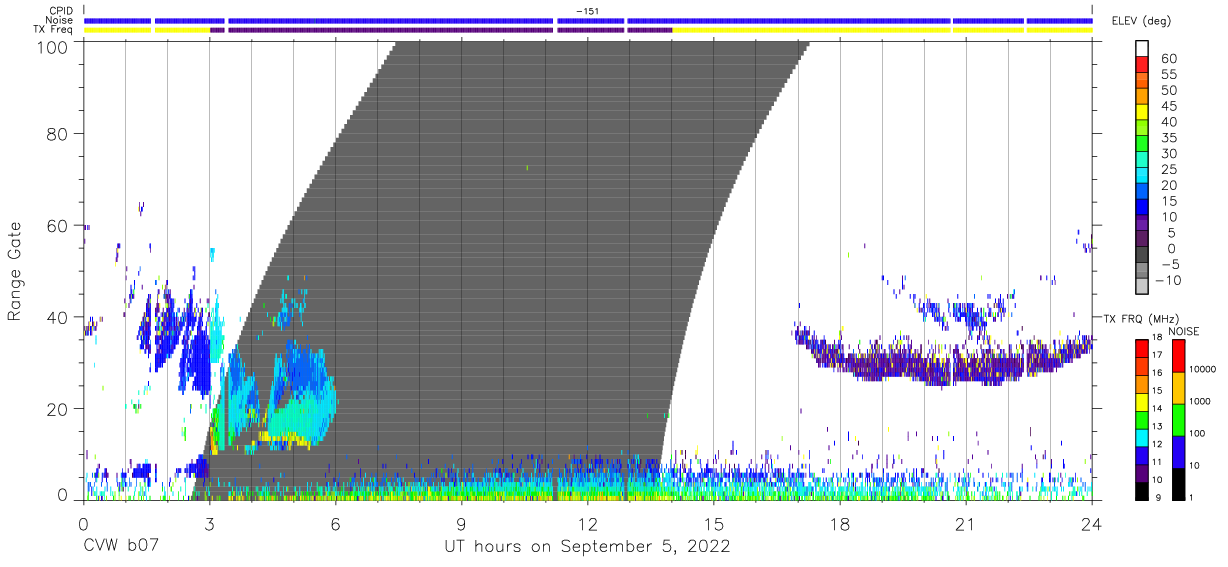Click the red 55–60 swatch in ELEV legend
1228x567 pixels.
(1143, 65)
